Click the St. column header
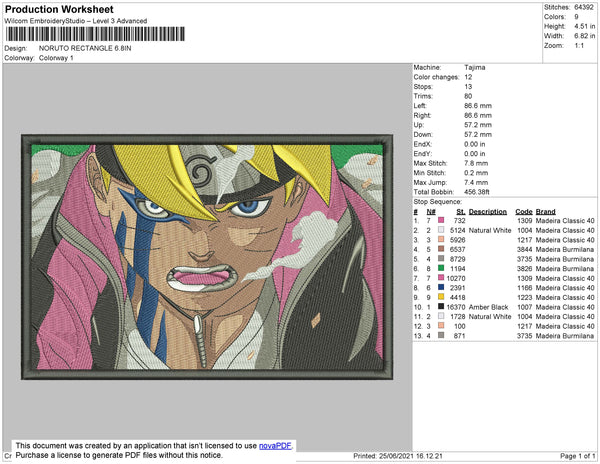The height and width of the screenshot is (464, 600). click(x=461, y=212)
